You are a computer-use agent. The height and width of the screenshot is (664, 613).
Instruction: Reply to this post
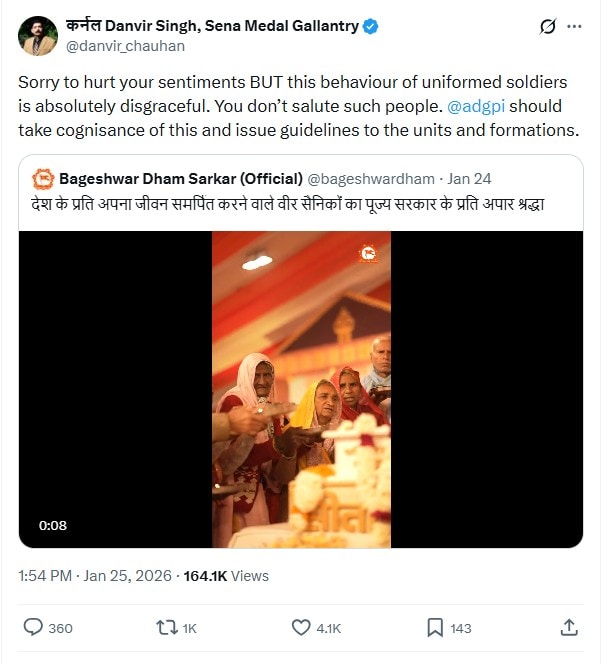pos(34,627)
